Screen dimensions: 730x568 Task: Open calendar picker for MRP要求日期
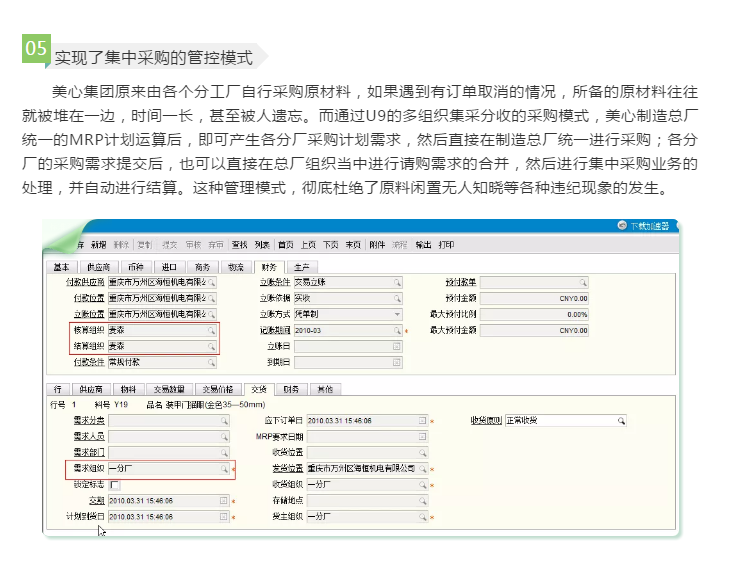[x=422, y=437]
